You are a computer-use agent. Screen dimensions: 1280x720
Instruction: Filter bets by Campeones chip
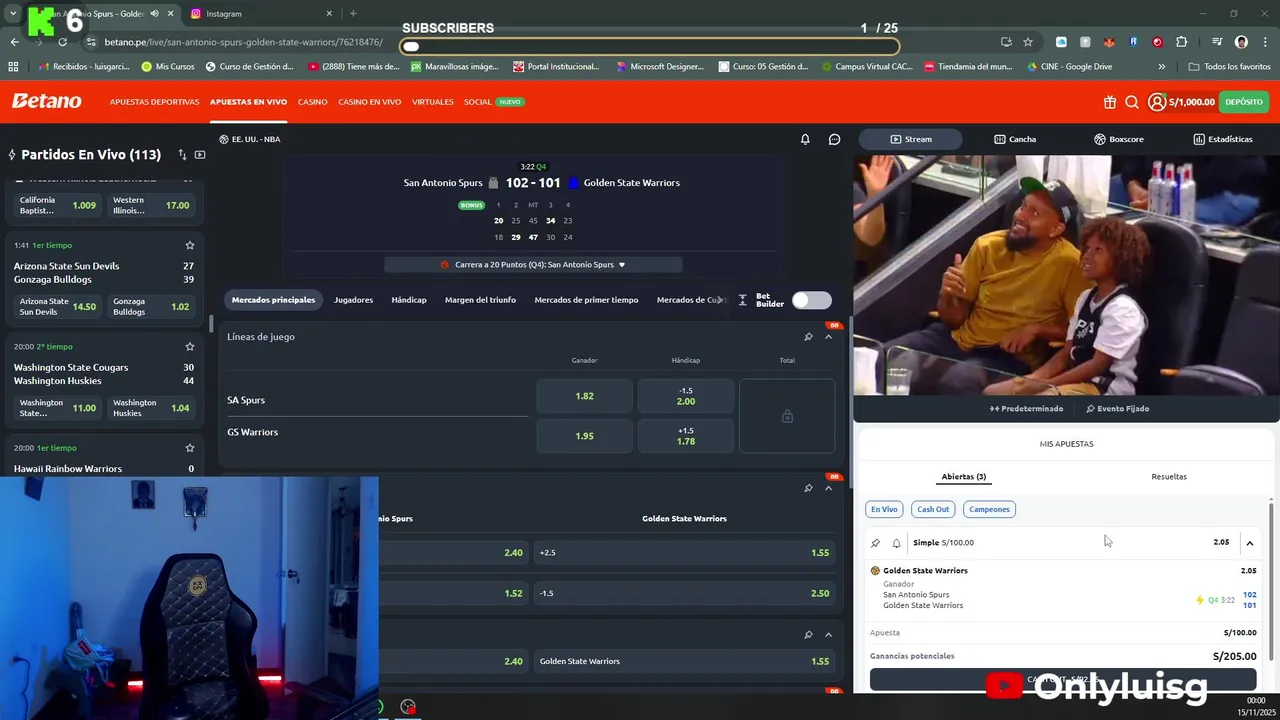pos(989,509)
